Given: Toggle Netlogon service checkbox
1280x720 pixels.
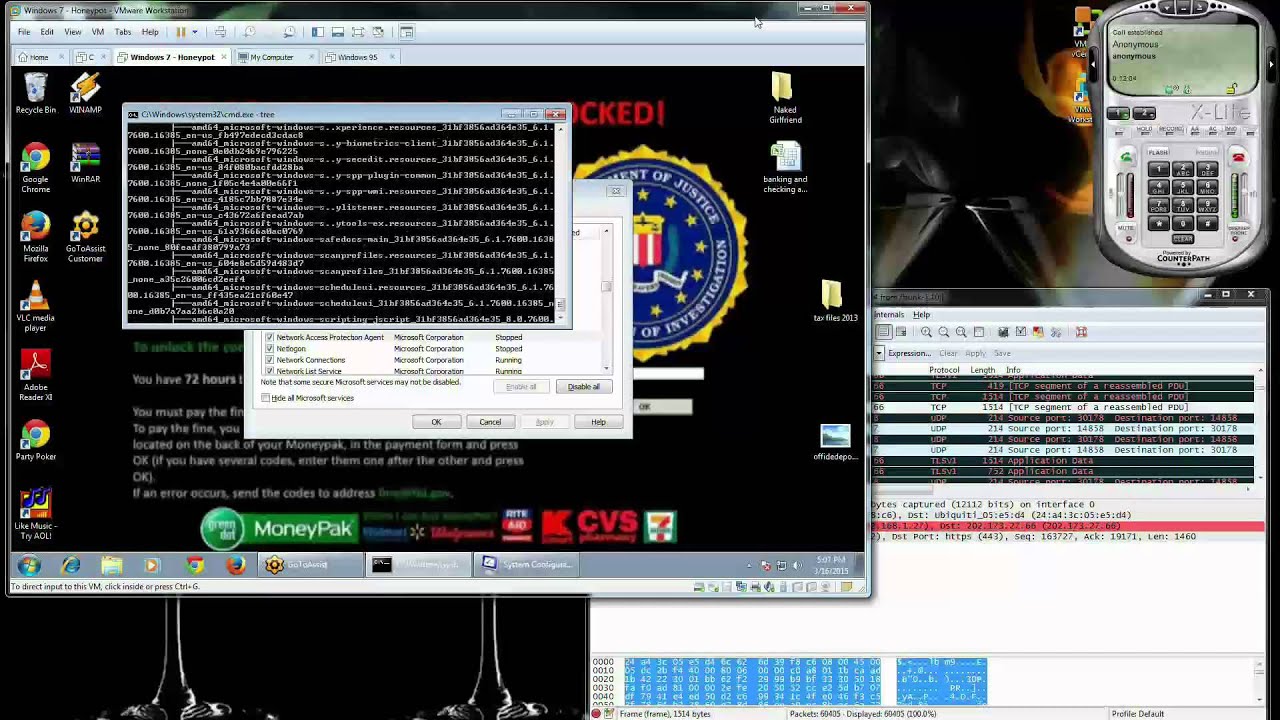Looking at the screenshot, I should pyautogui.click(x=269, y=349).
